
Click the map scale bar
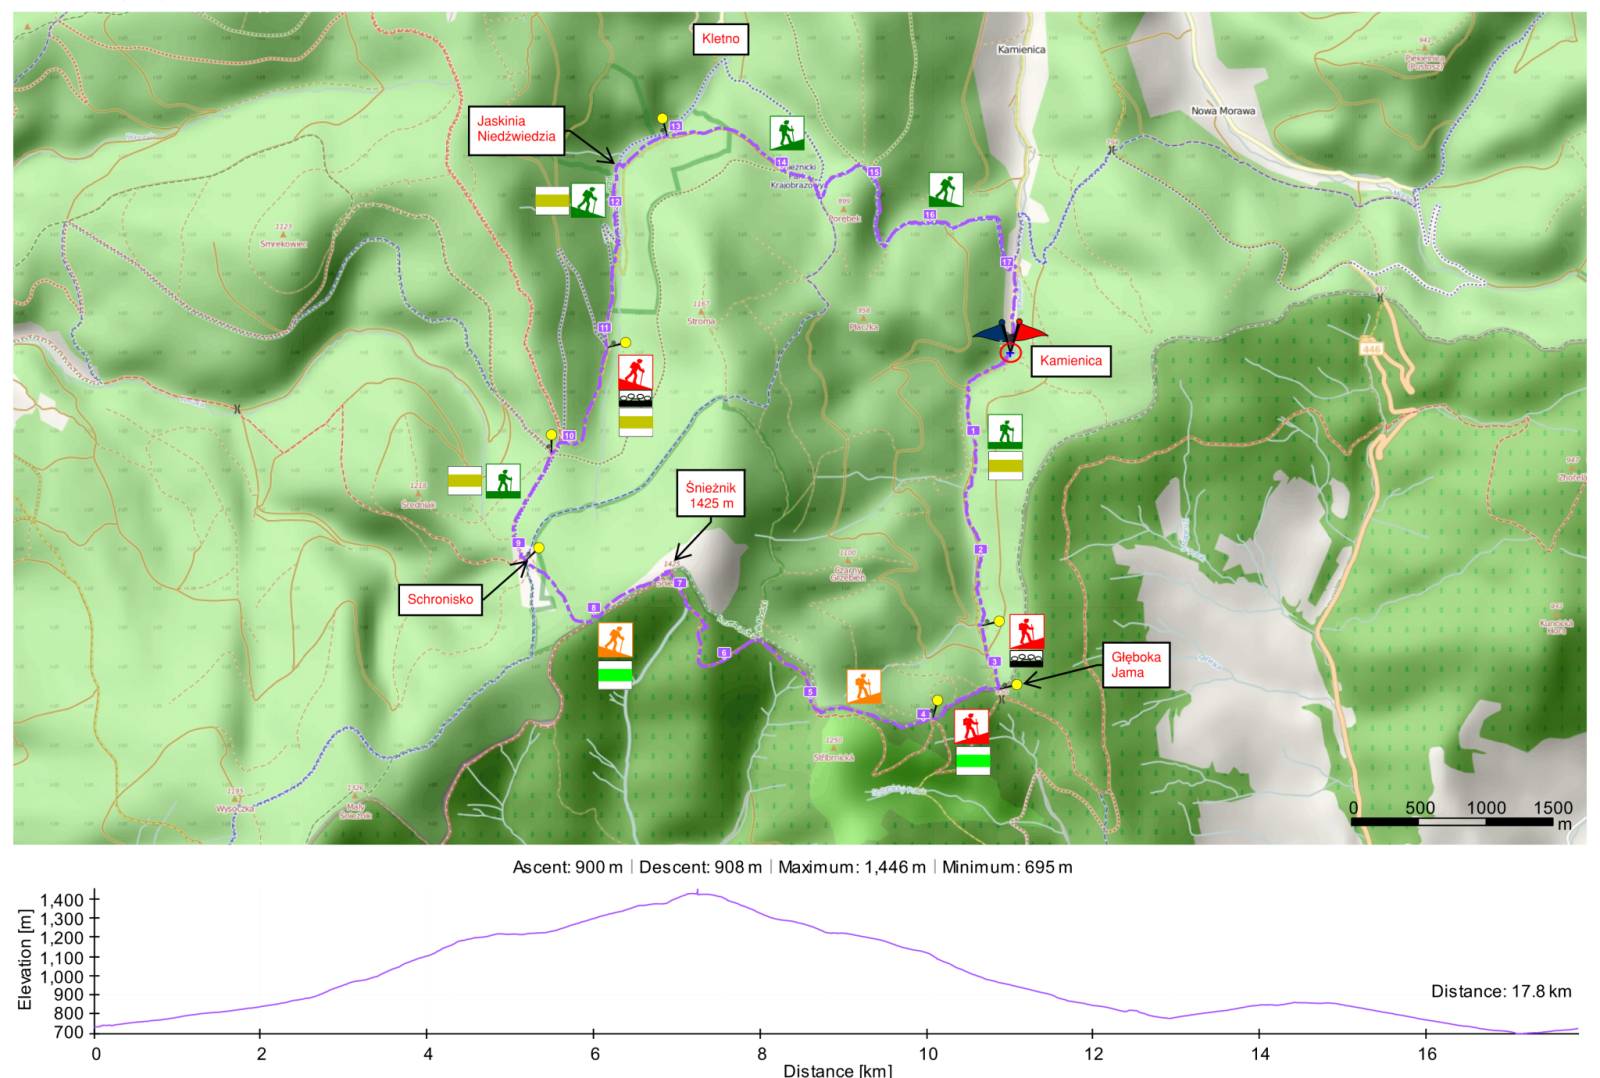[x=1452, y=822]
